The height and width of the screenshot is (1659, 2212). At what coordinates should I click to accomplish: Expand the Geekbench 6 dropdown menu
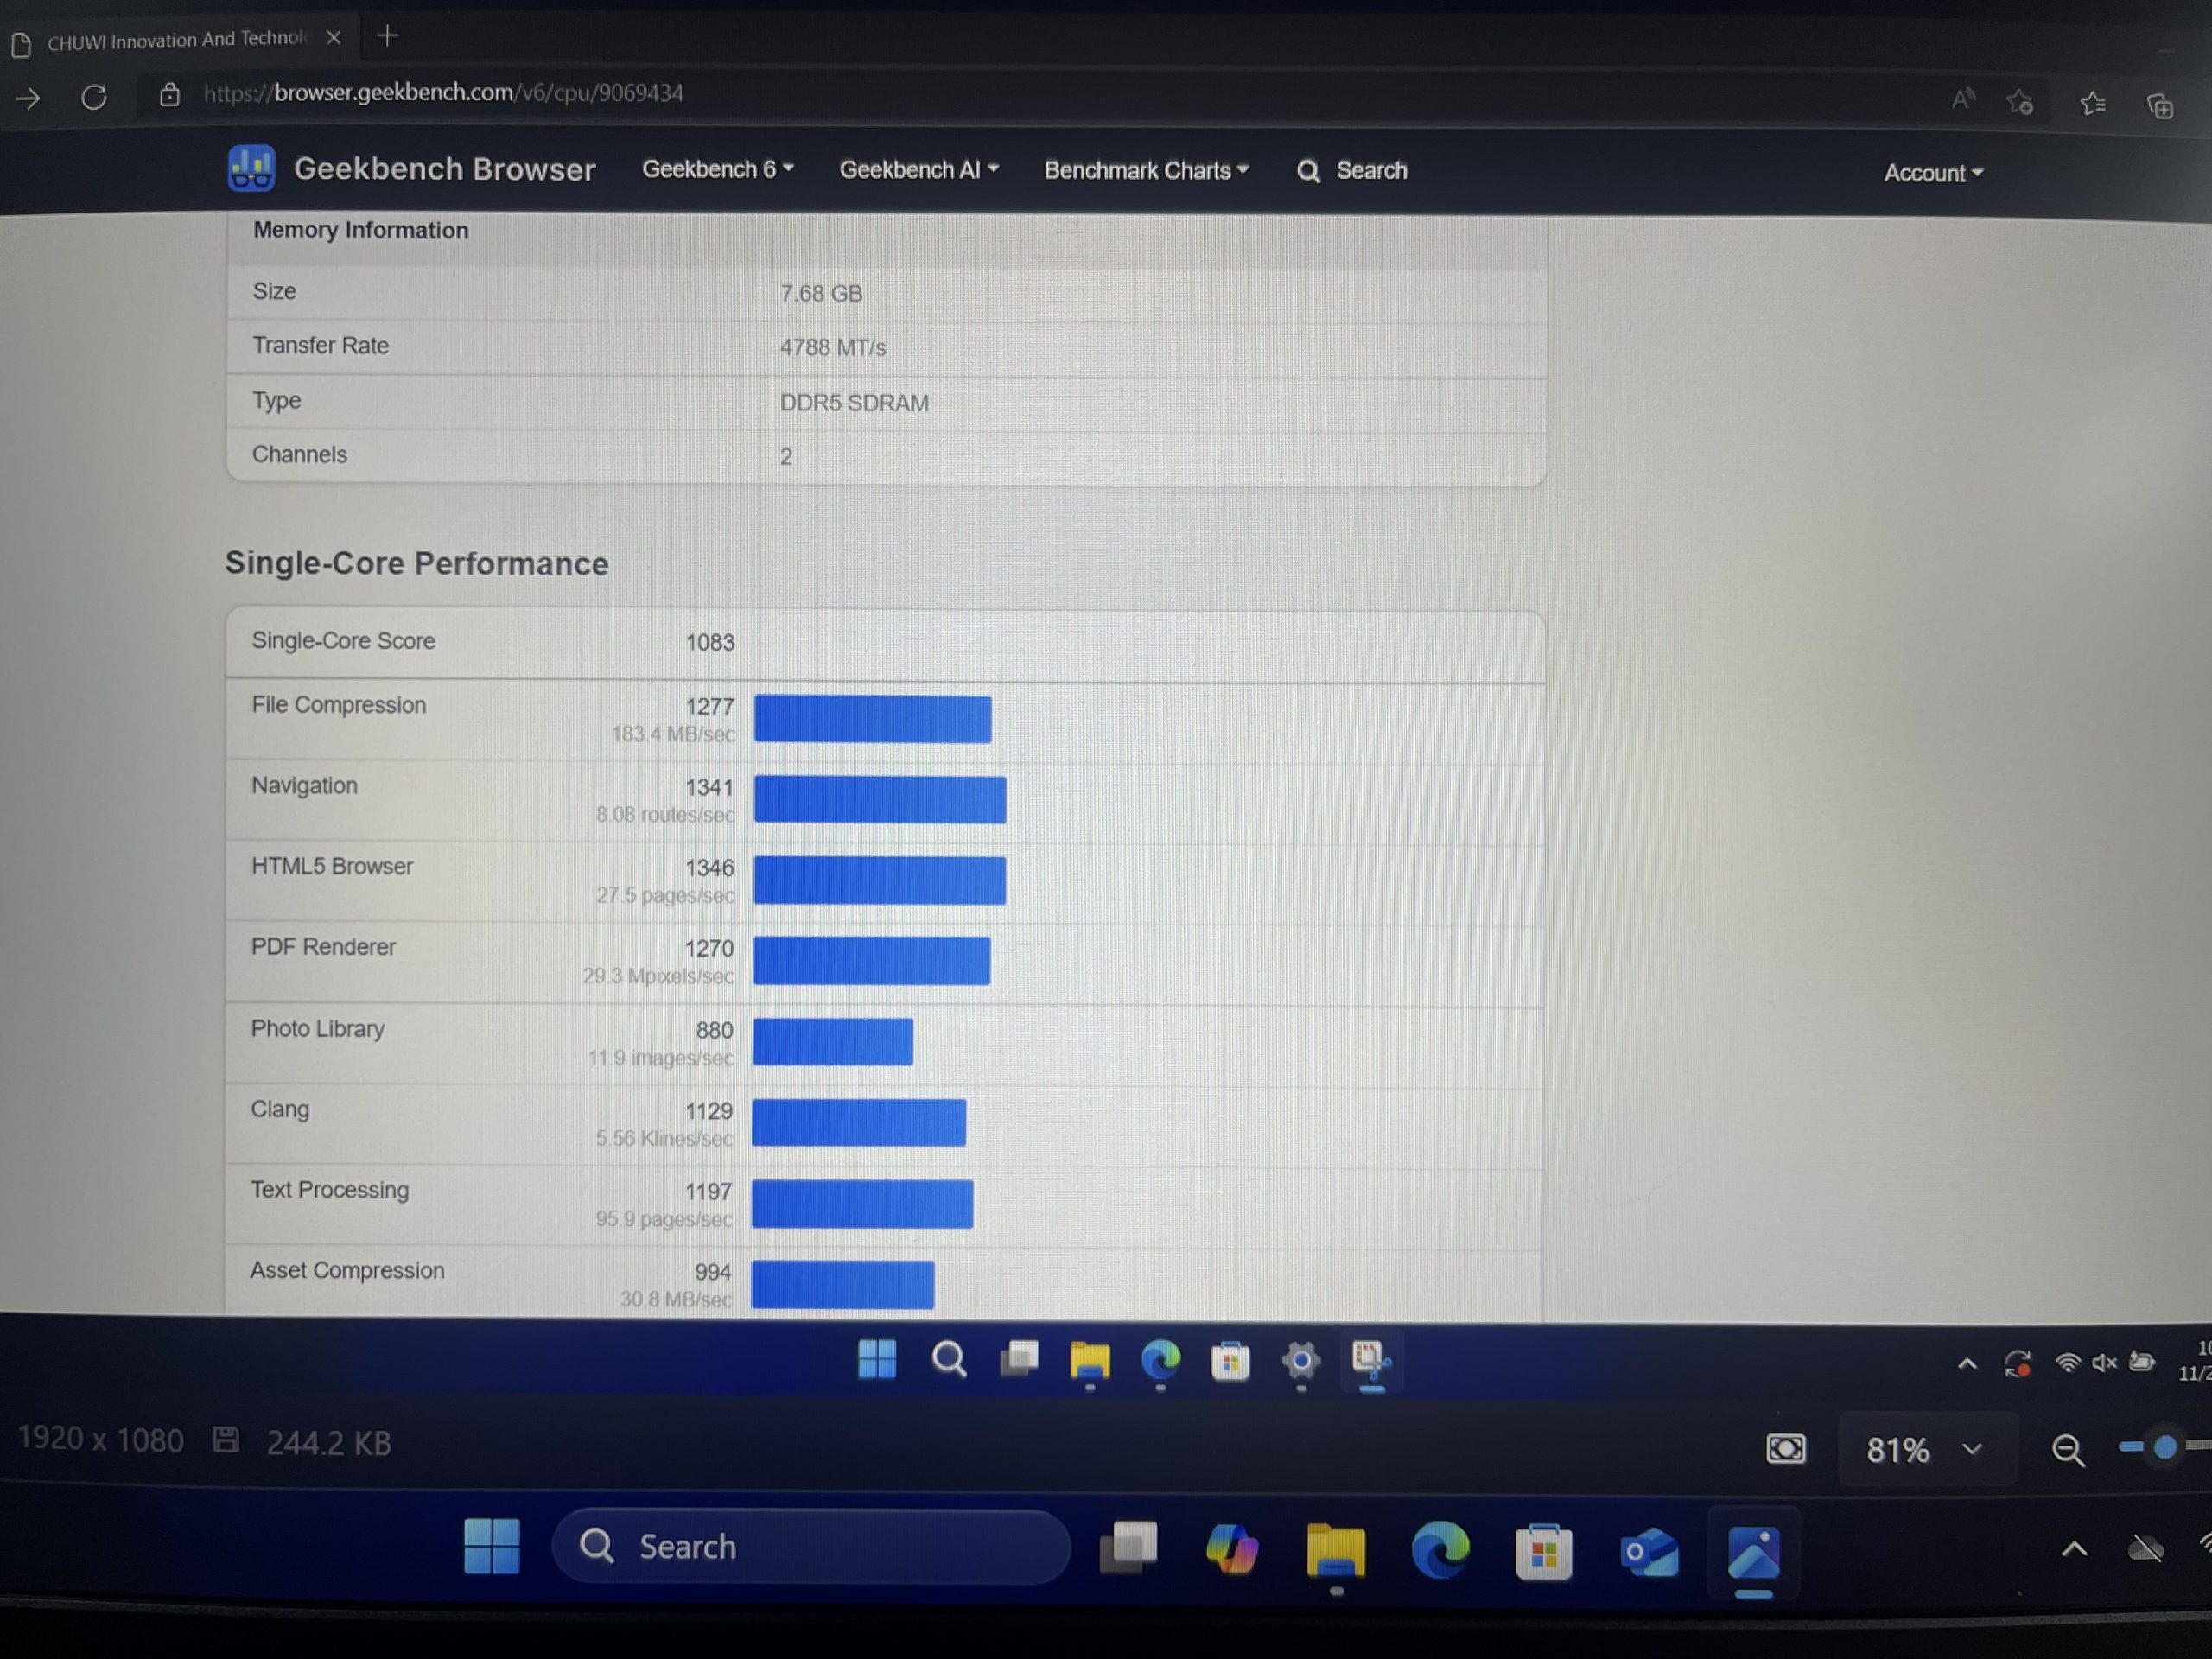717,169
